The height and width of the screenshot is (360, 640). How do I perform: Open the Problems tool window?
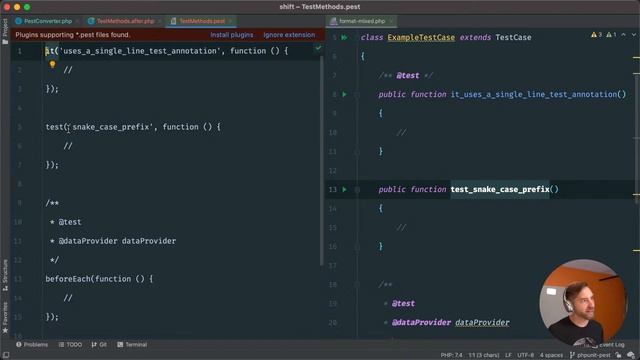tap(32, 344)
